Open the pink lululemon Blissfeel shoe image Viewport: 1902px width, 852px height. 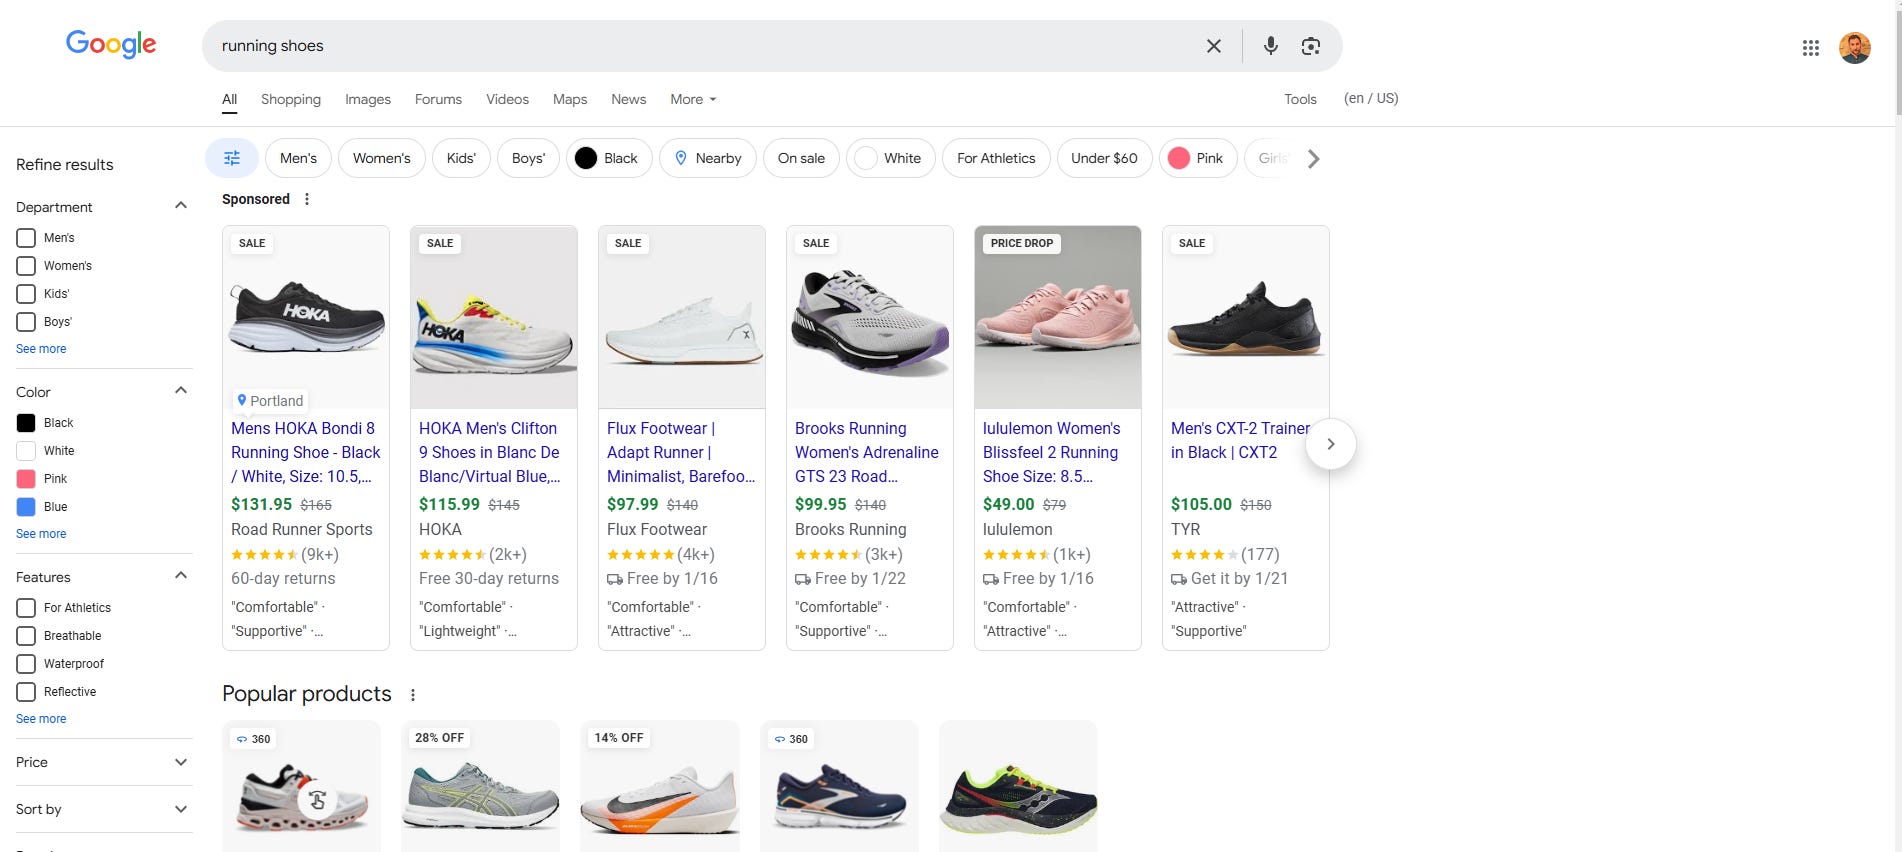[1058, 317]
